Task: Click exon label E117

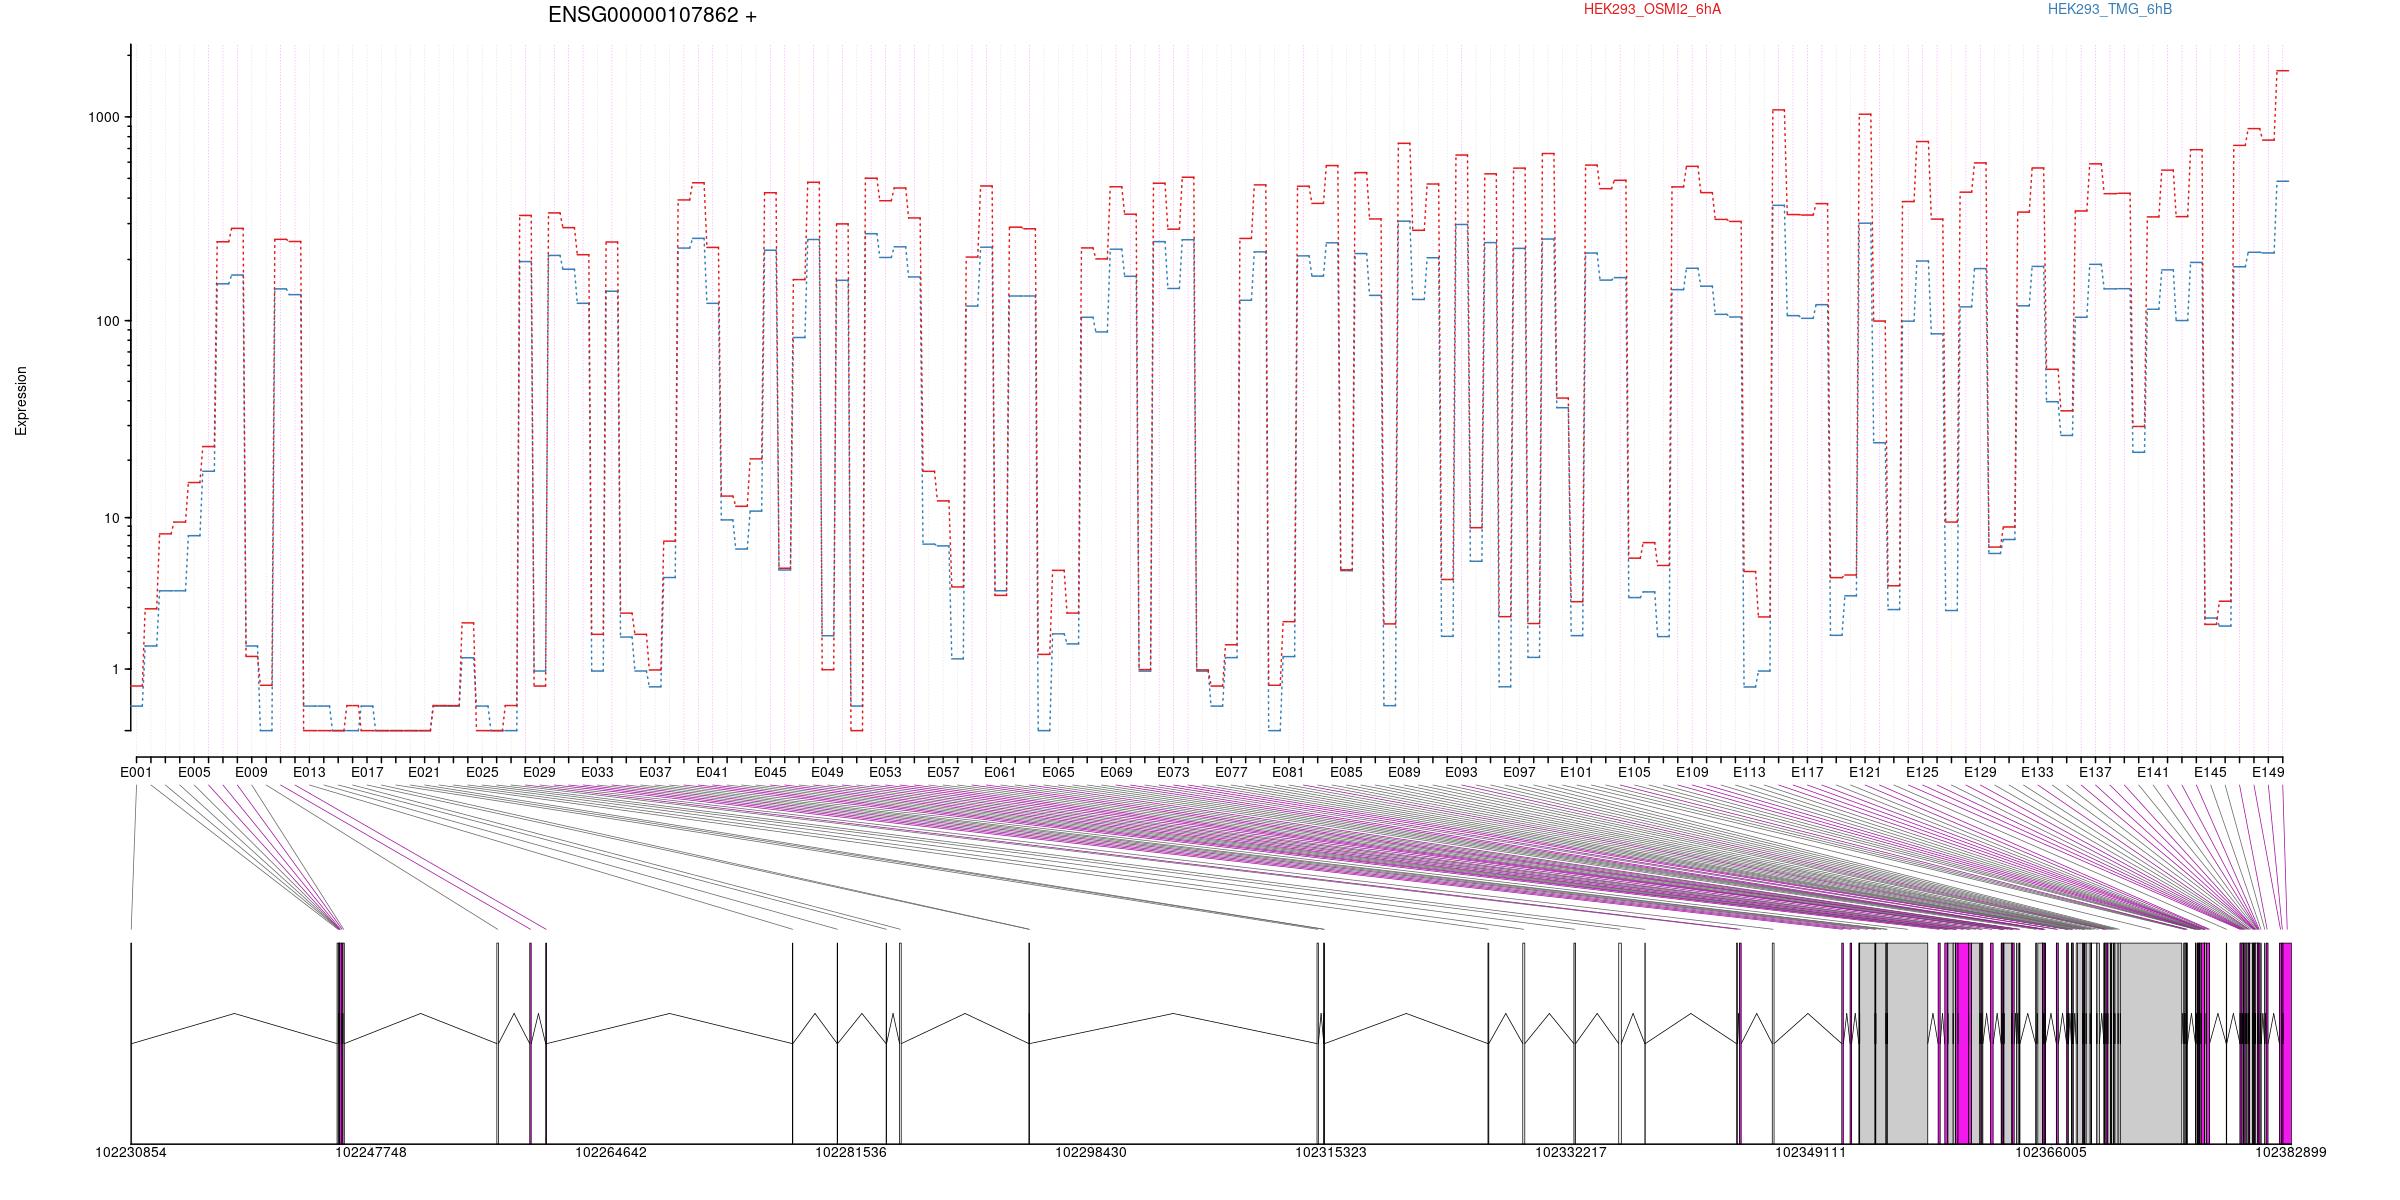Action: pos(1807,773)
